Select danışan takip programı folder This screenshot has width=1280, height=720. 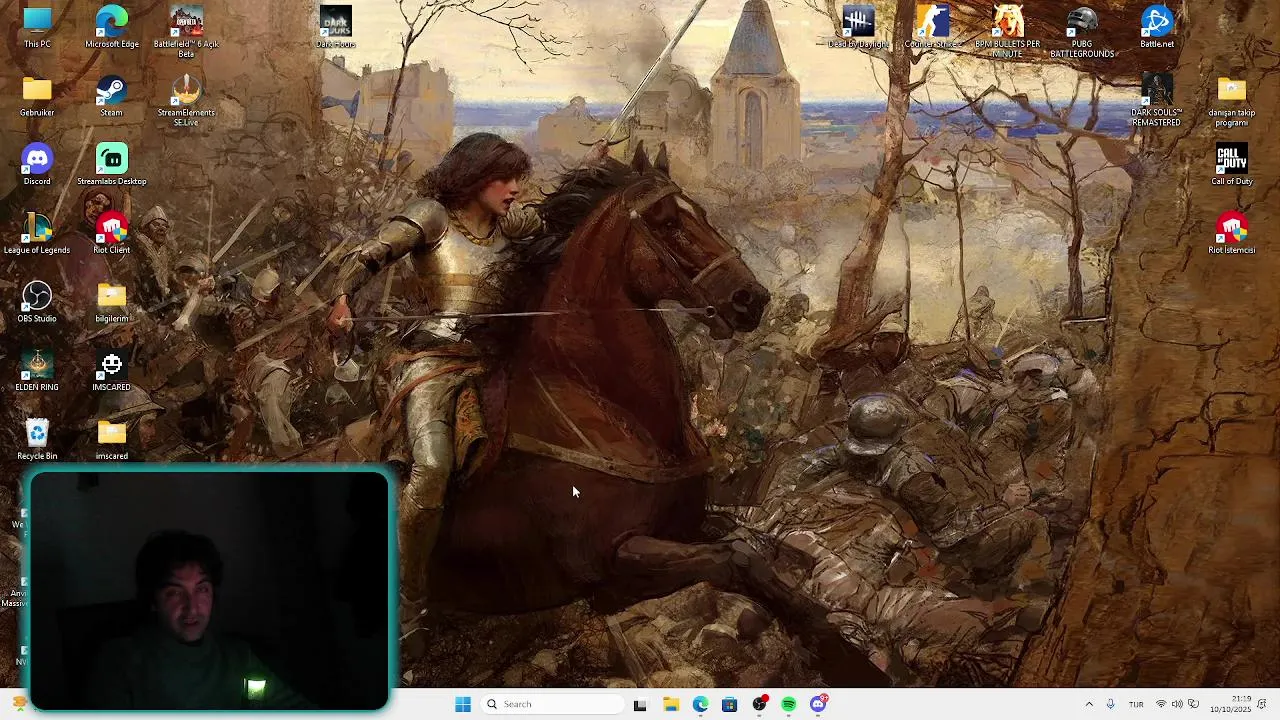1232,100
